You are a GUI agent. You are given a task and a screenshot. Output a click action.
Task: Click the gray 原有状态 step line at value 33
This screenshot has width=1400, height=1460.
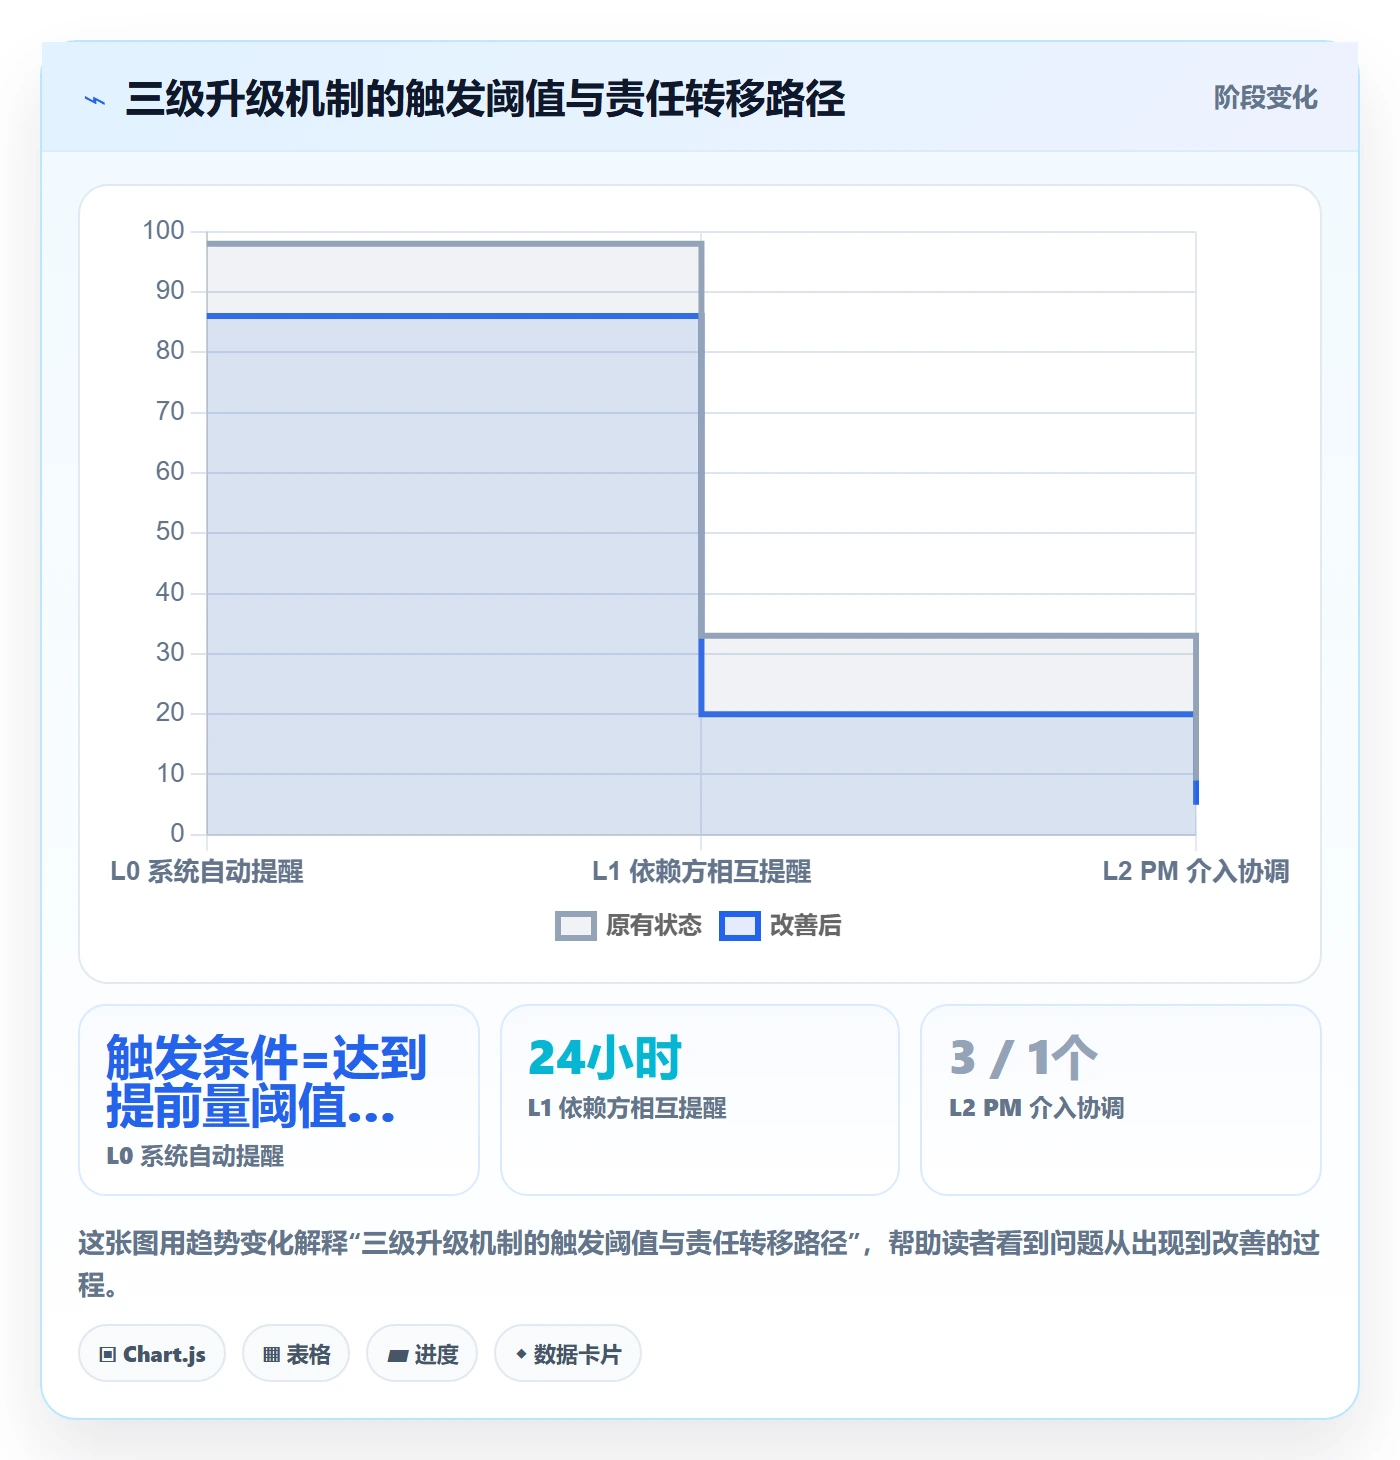(x=948, y=635)
